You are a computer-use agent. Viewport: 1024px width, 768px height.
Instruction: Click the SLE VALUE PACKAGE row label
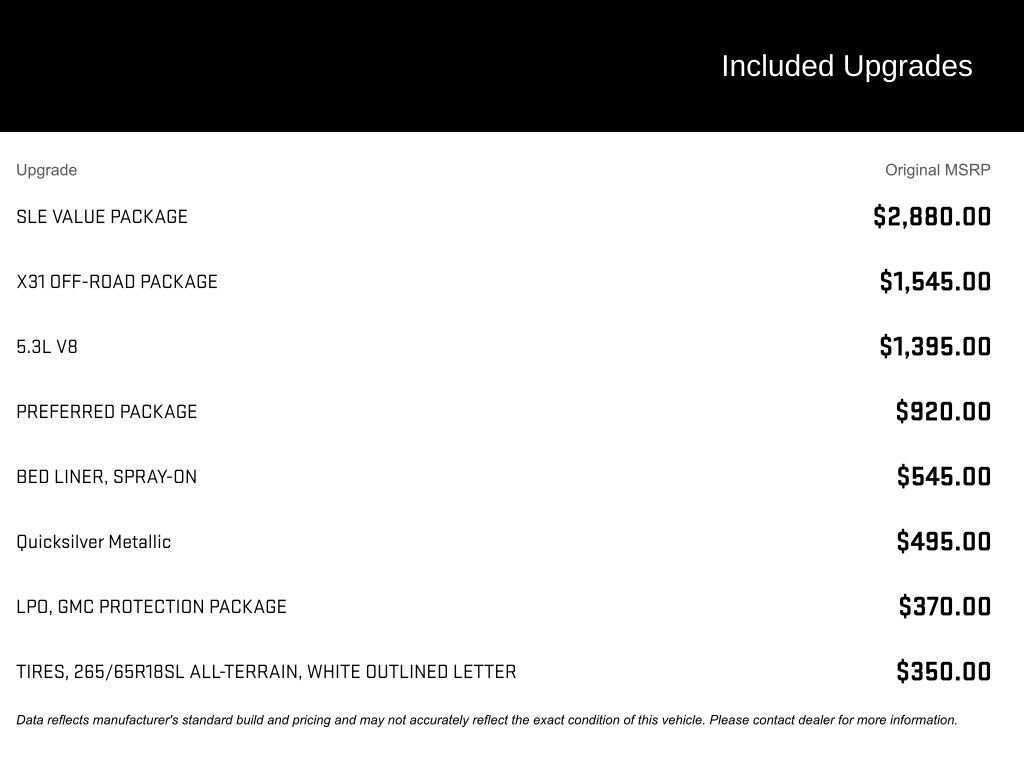point(102,217)
